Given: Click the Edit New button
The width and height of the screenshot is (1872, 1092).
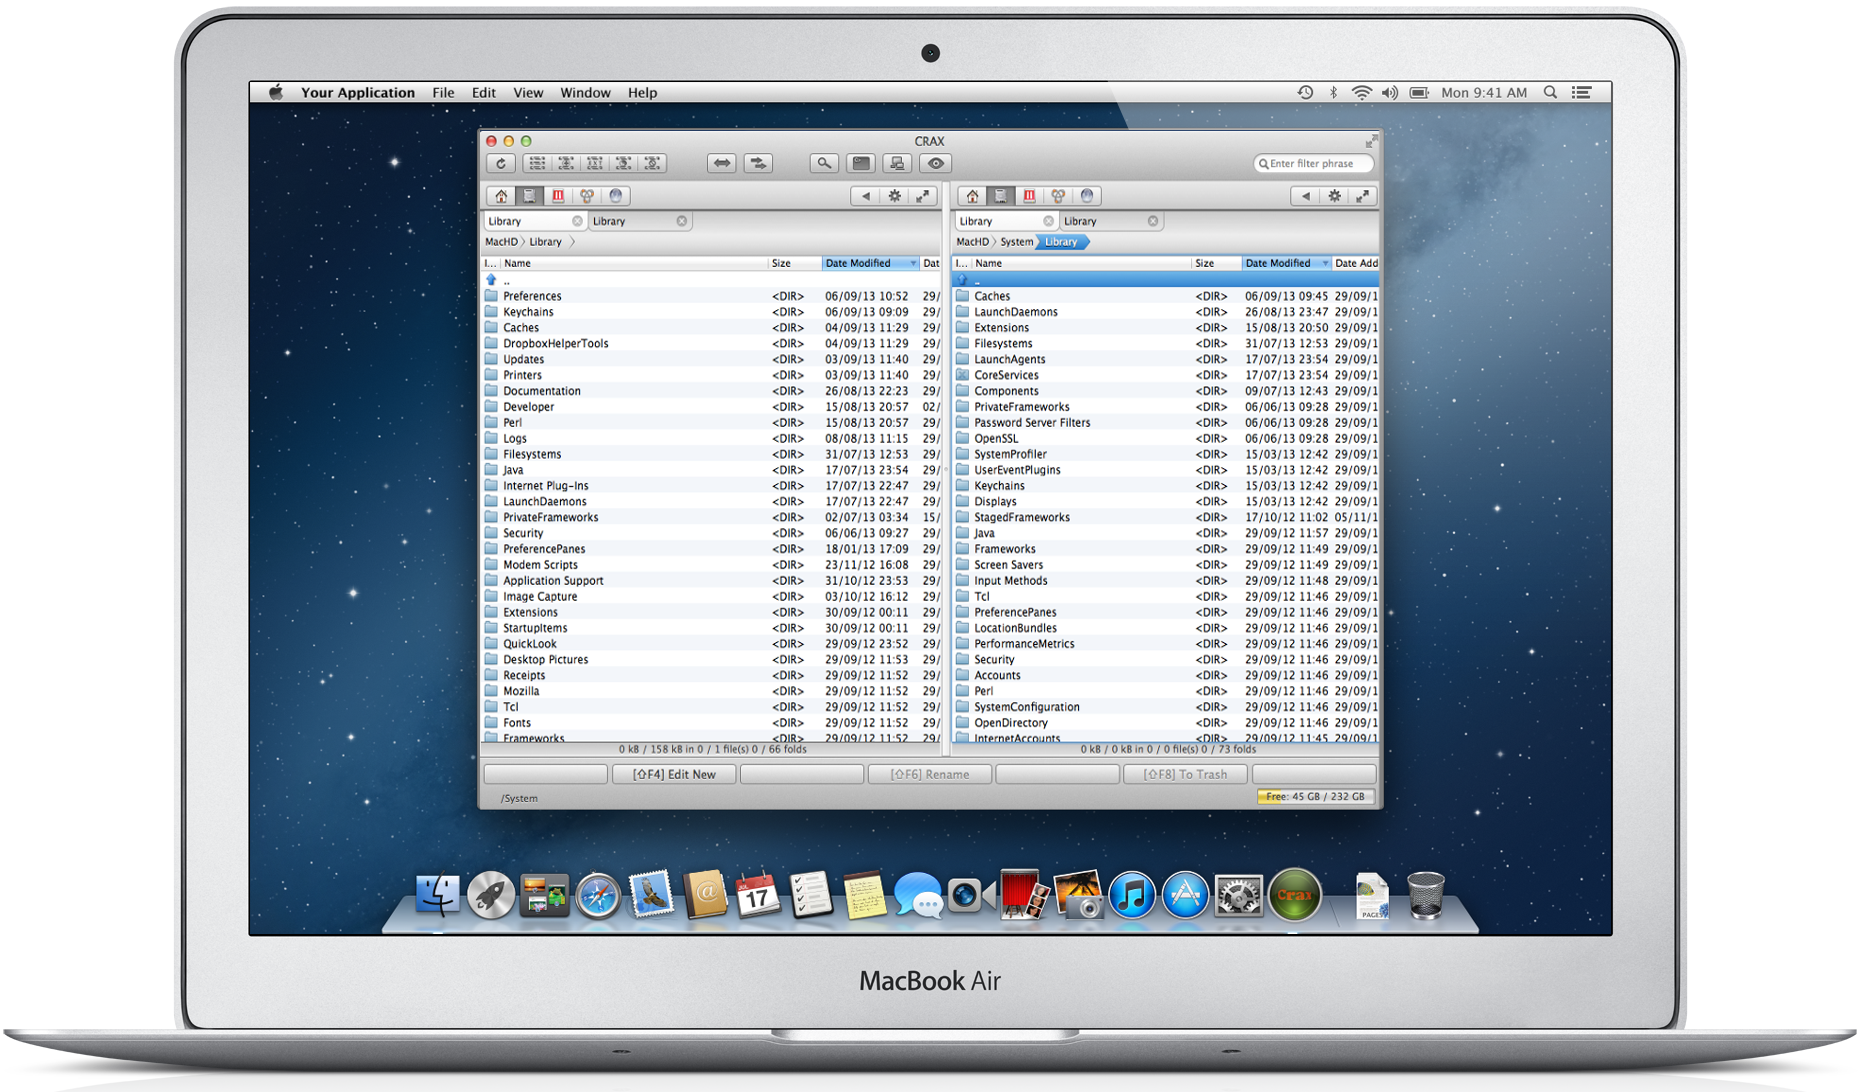Looking at the screenshot, I should click(674, 774).
